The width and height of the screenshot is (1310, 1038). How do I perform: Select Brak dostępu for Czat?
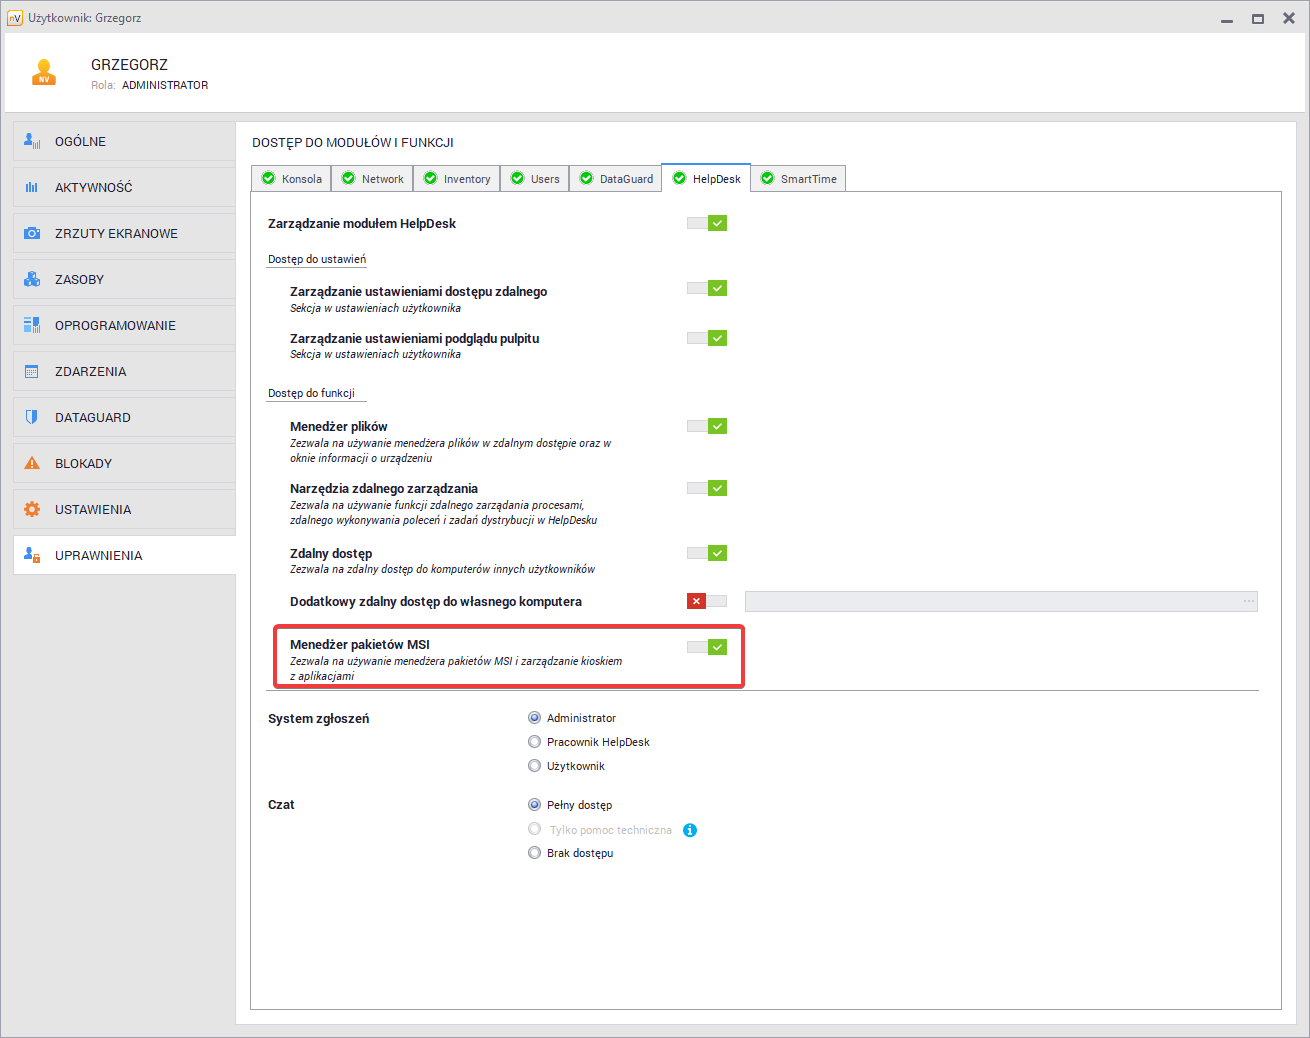(535, 853)
